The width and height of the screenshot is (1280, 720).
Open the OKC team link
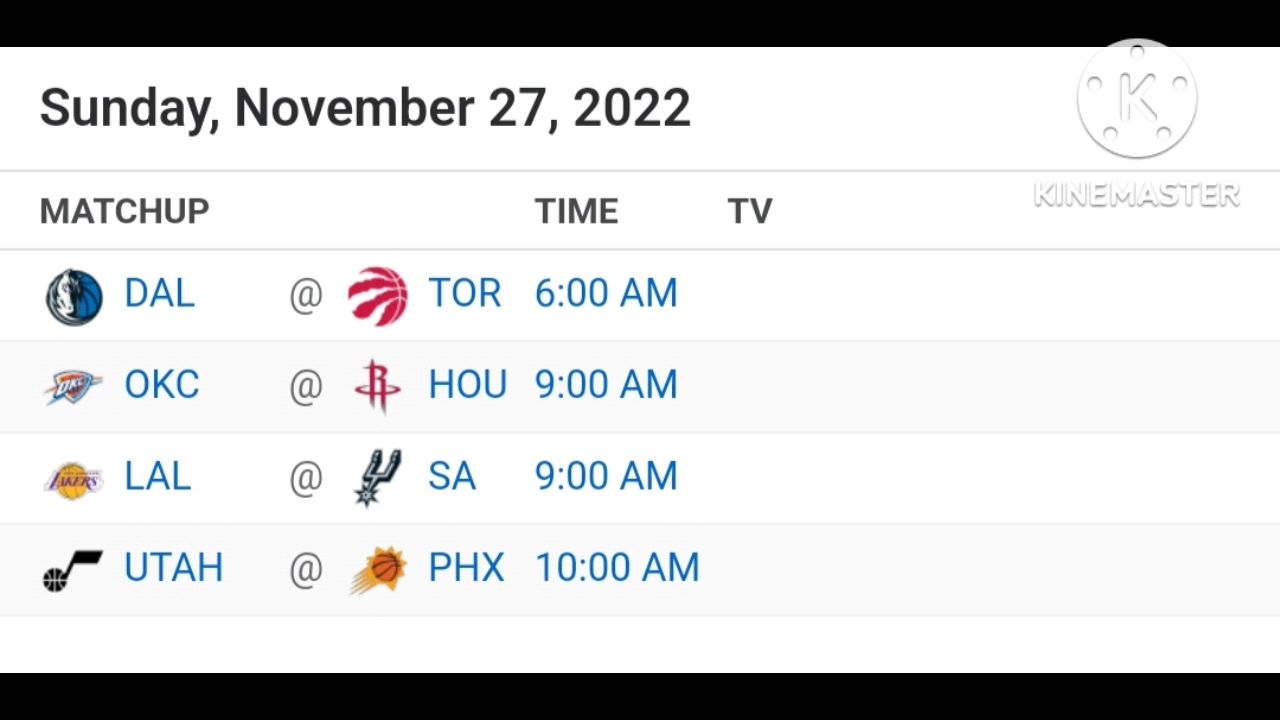tap(162, 385)
